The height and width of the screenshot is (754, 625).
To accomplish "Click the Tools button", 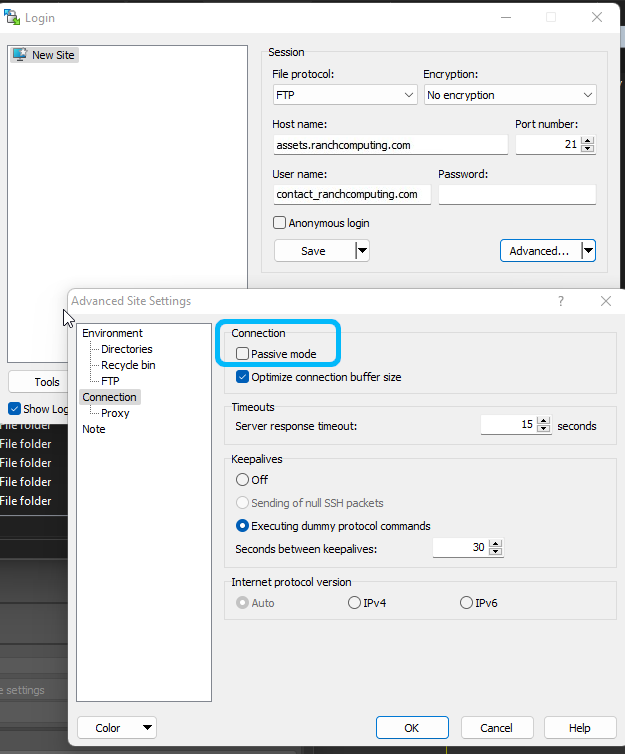I will click(x=38, y=382).
